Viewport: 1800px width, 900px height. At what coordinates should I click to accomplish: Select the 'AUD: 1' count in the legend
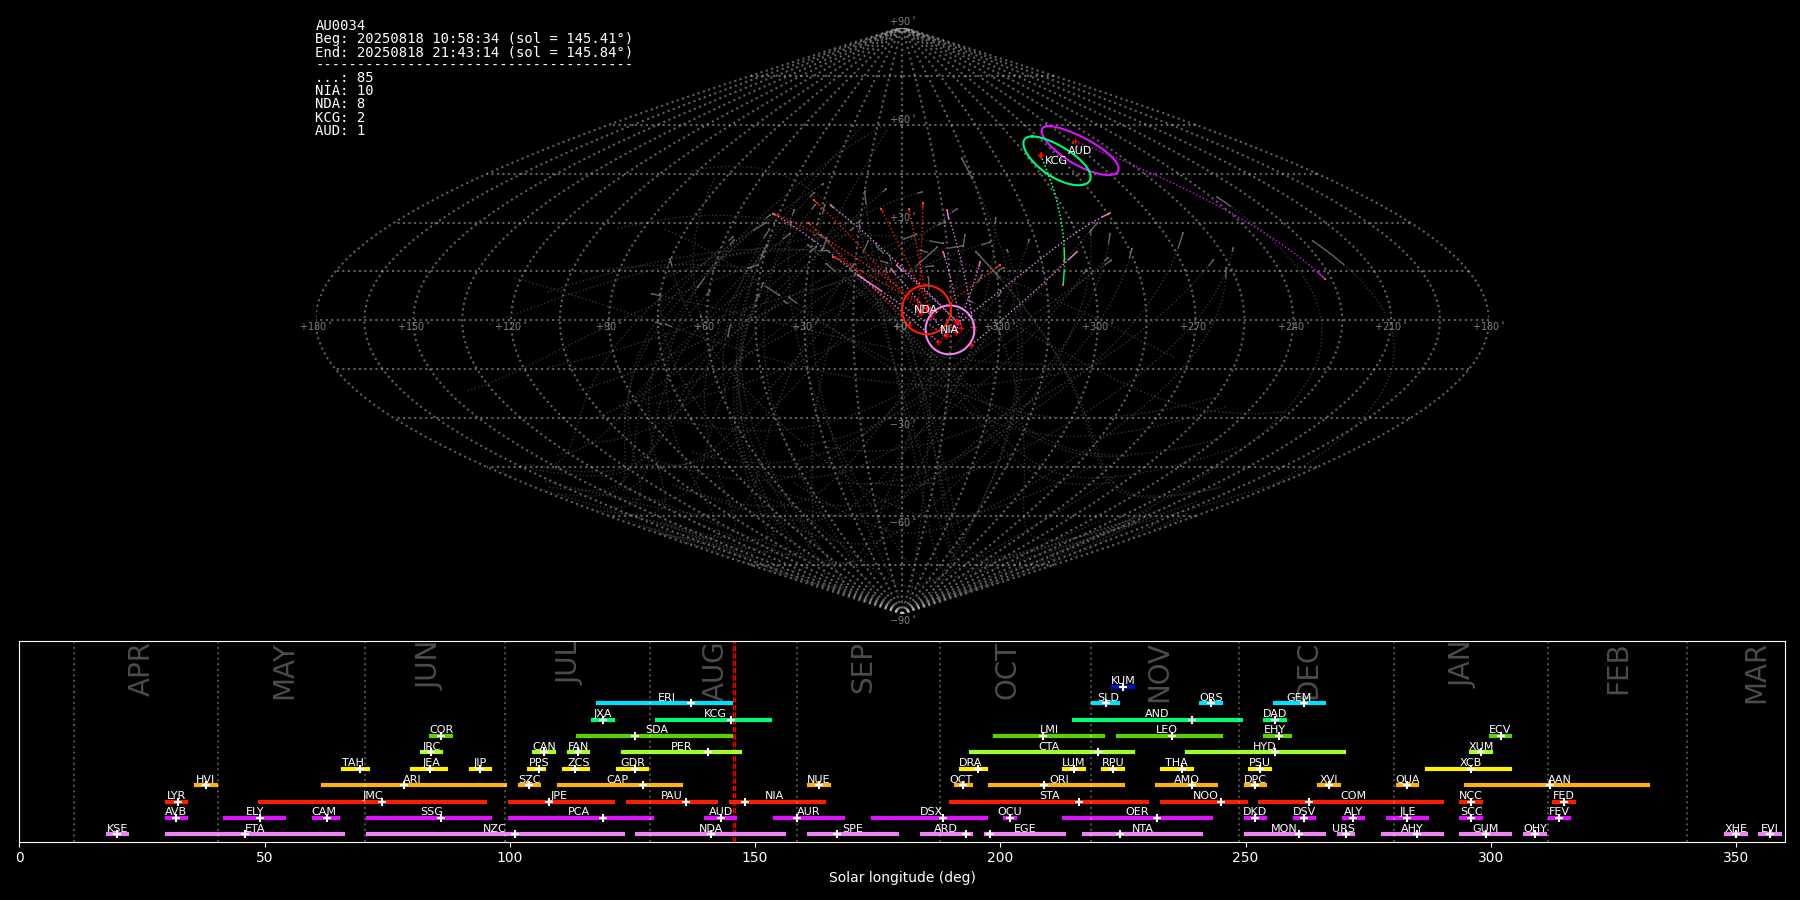[x=340, y=131]
